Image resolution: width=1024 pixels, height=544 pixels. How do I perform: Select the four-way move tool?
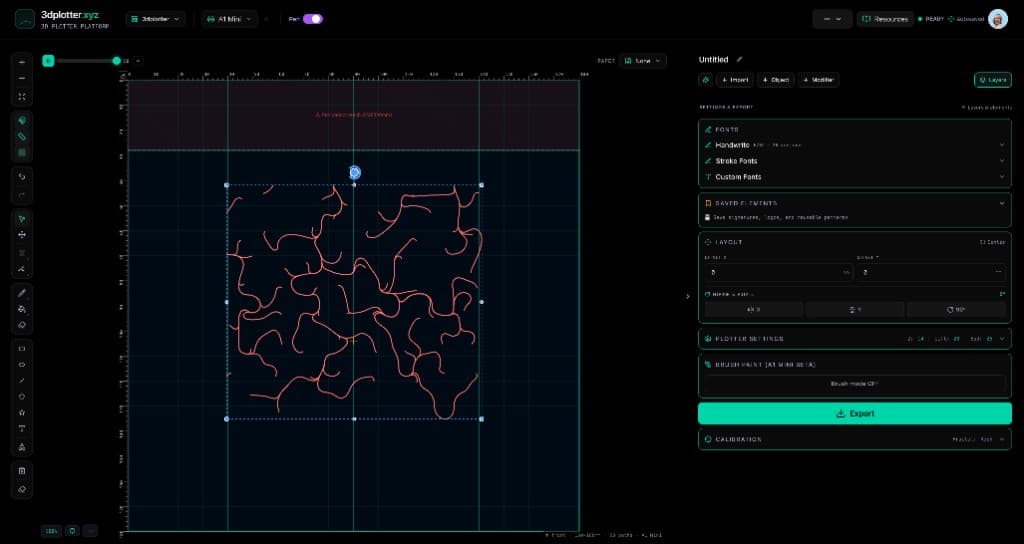click(x=22, y=234)
